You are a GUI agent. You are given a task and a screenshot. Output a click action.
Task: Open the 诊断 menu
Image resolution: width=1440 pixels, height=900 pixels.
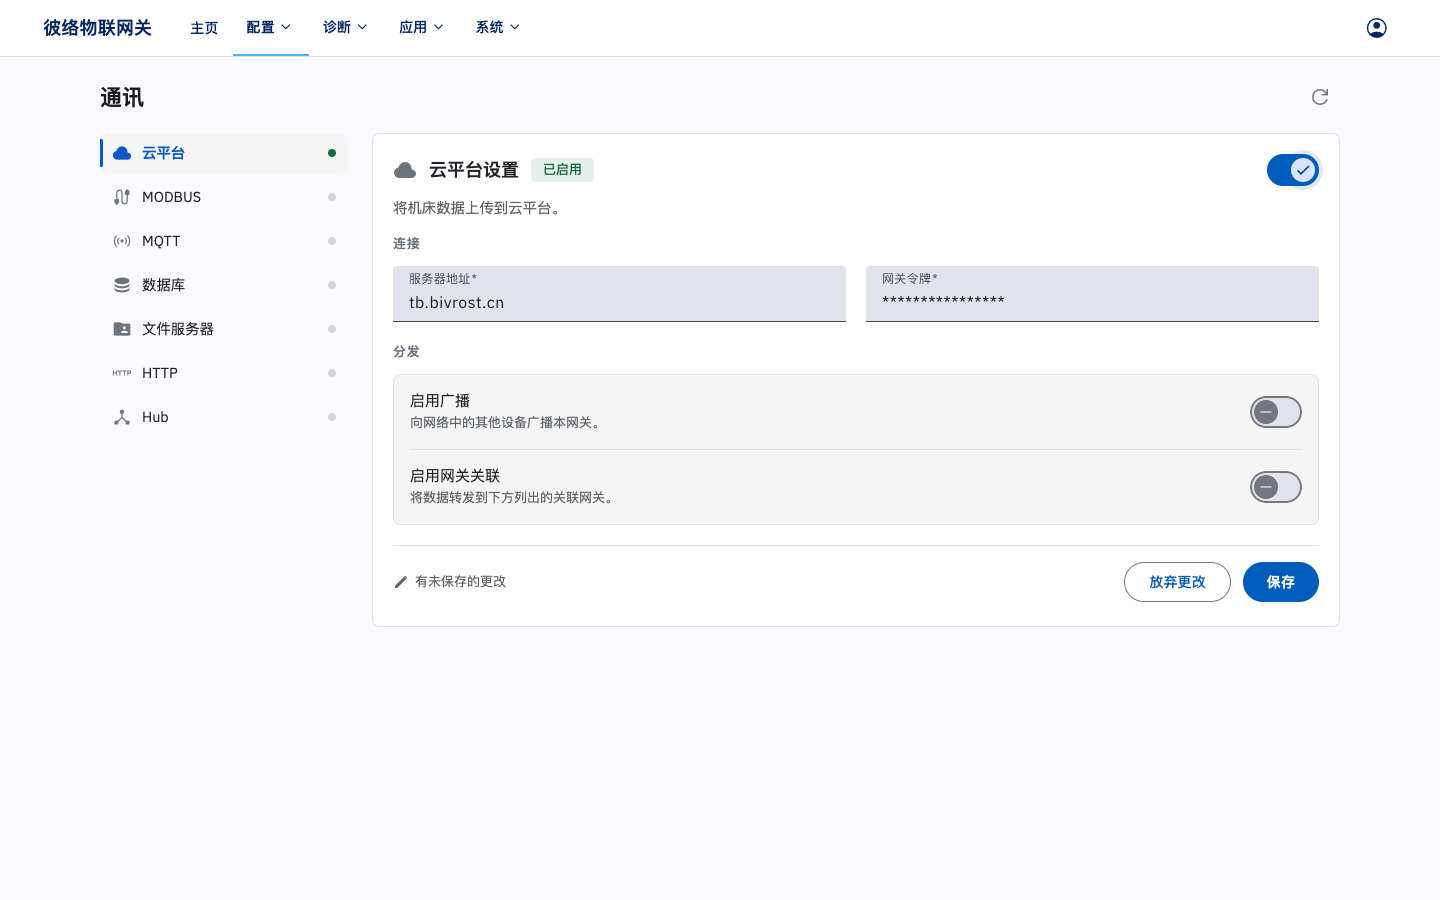click(x=346, y=28)
